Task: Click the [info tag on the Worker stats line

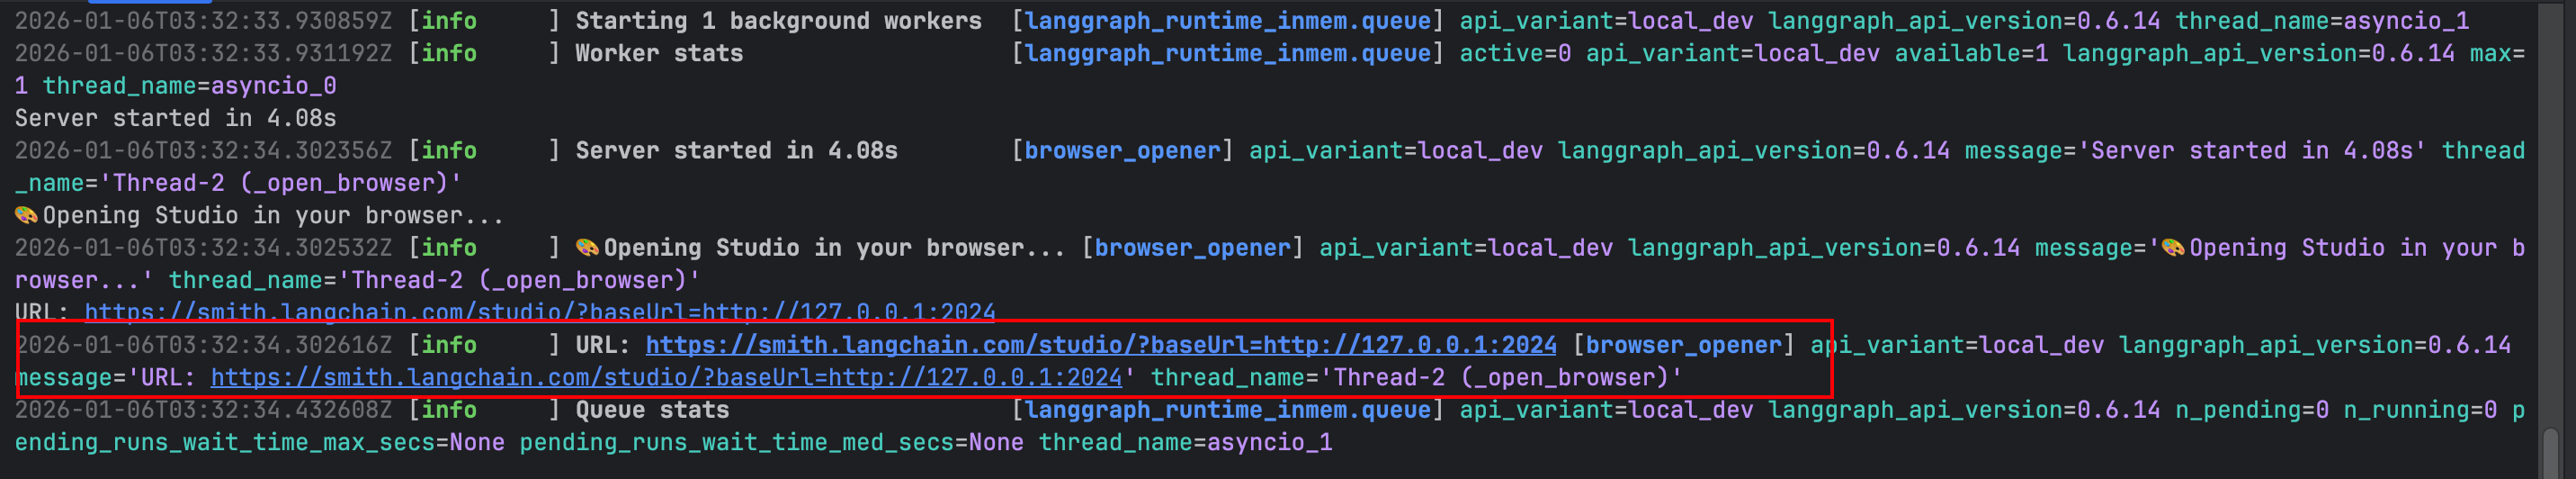Action: 443,53
